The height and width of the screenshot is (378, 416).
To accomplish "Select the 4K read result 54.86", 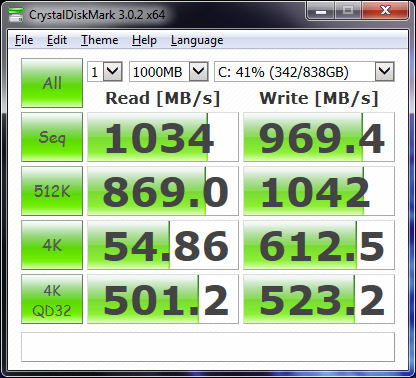I will coord(163,245).
